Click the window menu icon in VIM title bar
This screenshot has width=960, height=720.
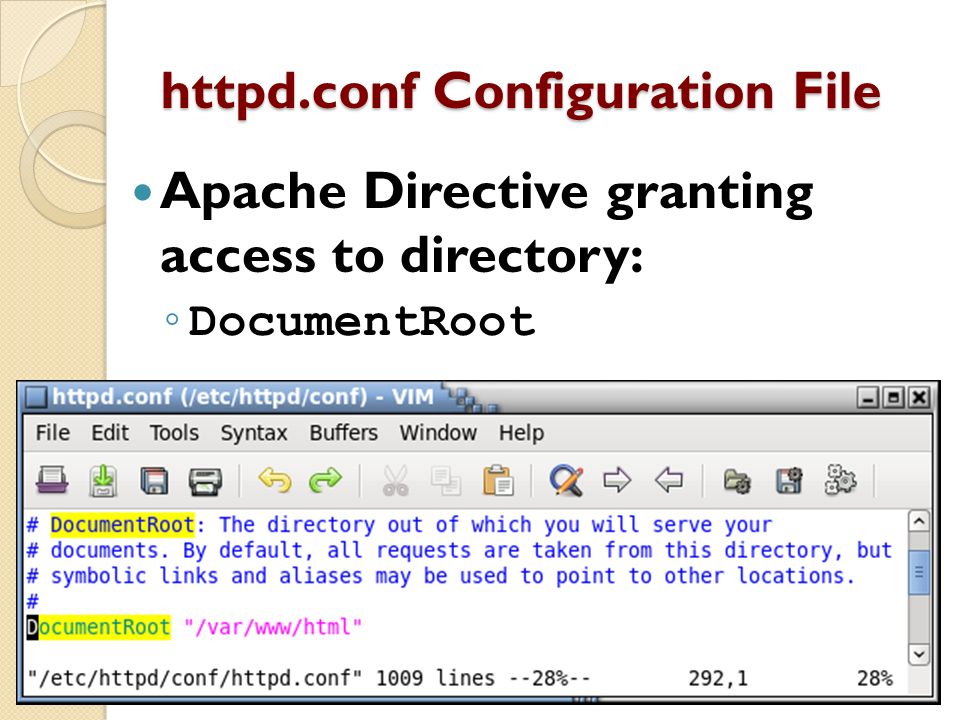pyautogui.click(x=35, y=397)
